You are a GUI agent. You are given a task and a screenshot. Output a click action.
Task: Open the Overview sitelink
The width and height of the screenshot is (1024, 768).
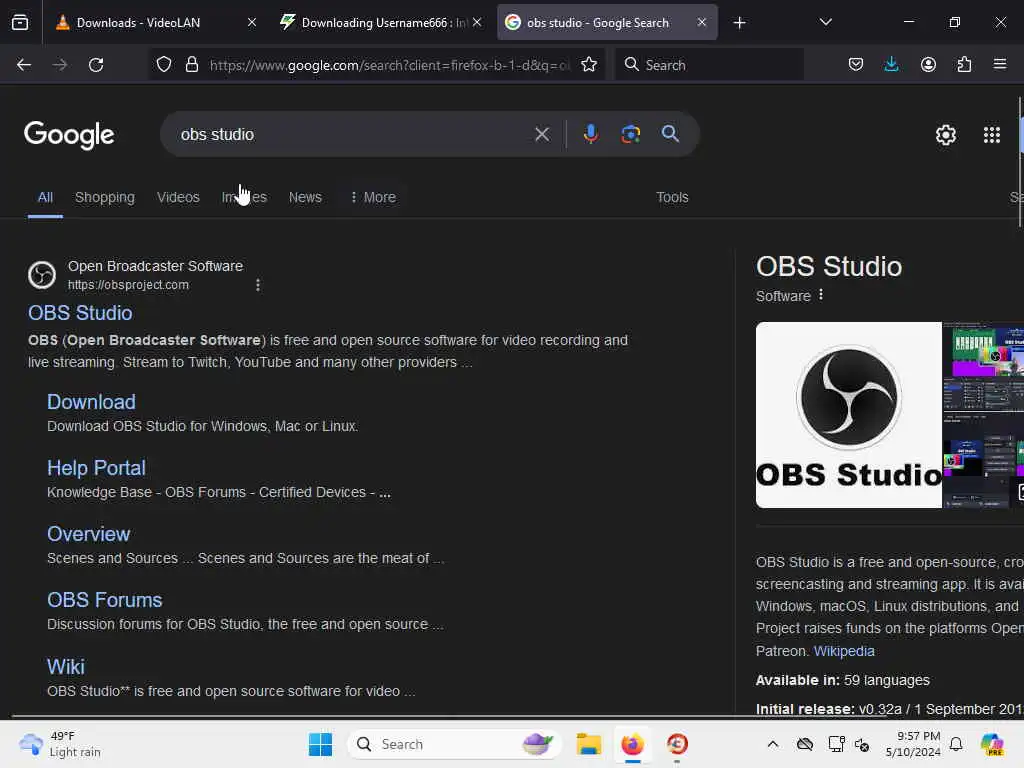pyautogui.click(x=88, y=534)
